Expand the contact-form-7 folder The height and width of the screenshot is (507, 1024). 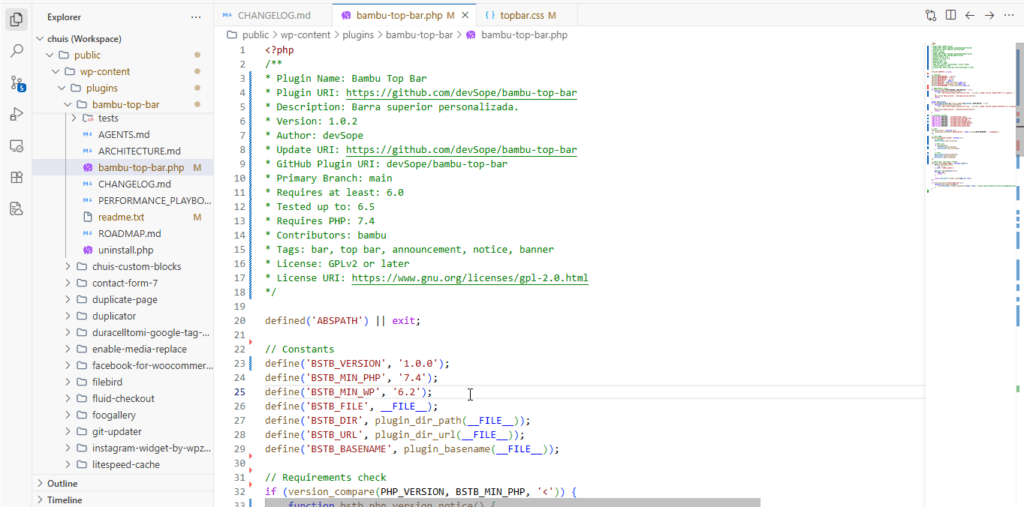pyautogui.click(x=68, y=283)
